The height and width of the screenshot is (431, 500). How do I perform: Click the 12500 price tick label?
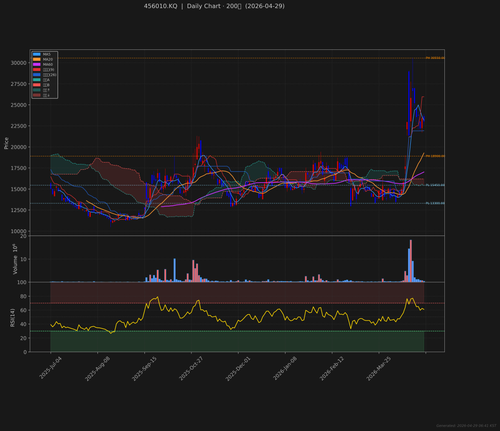(19, 210)
